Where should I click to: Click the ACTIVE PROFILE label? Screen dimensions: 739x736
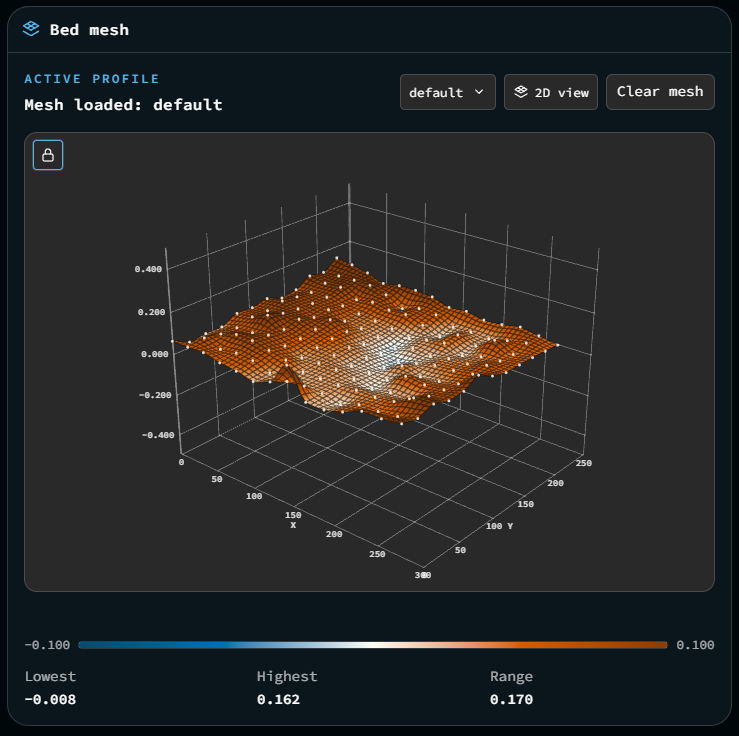(x=91, y=79)
